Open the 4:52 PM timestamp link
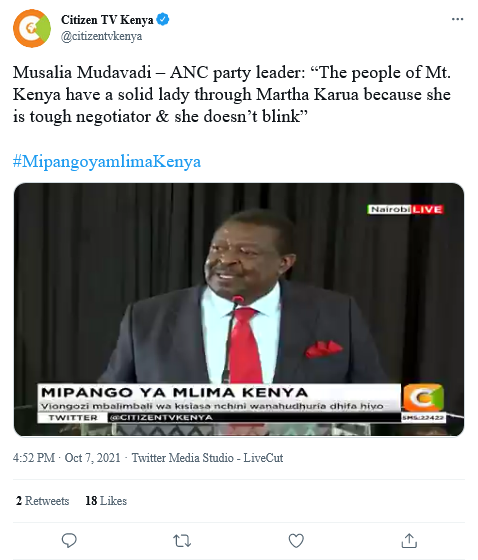Image resolution: width=478 pixels, height=560 pixels. (x=34, y=458)
